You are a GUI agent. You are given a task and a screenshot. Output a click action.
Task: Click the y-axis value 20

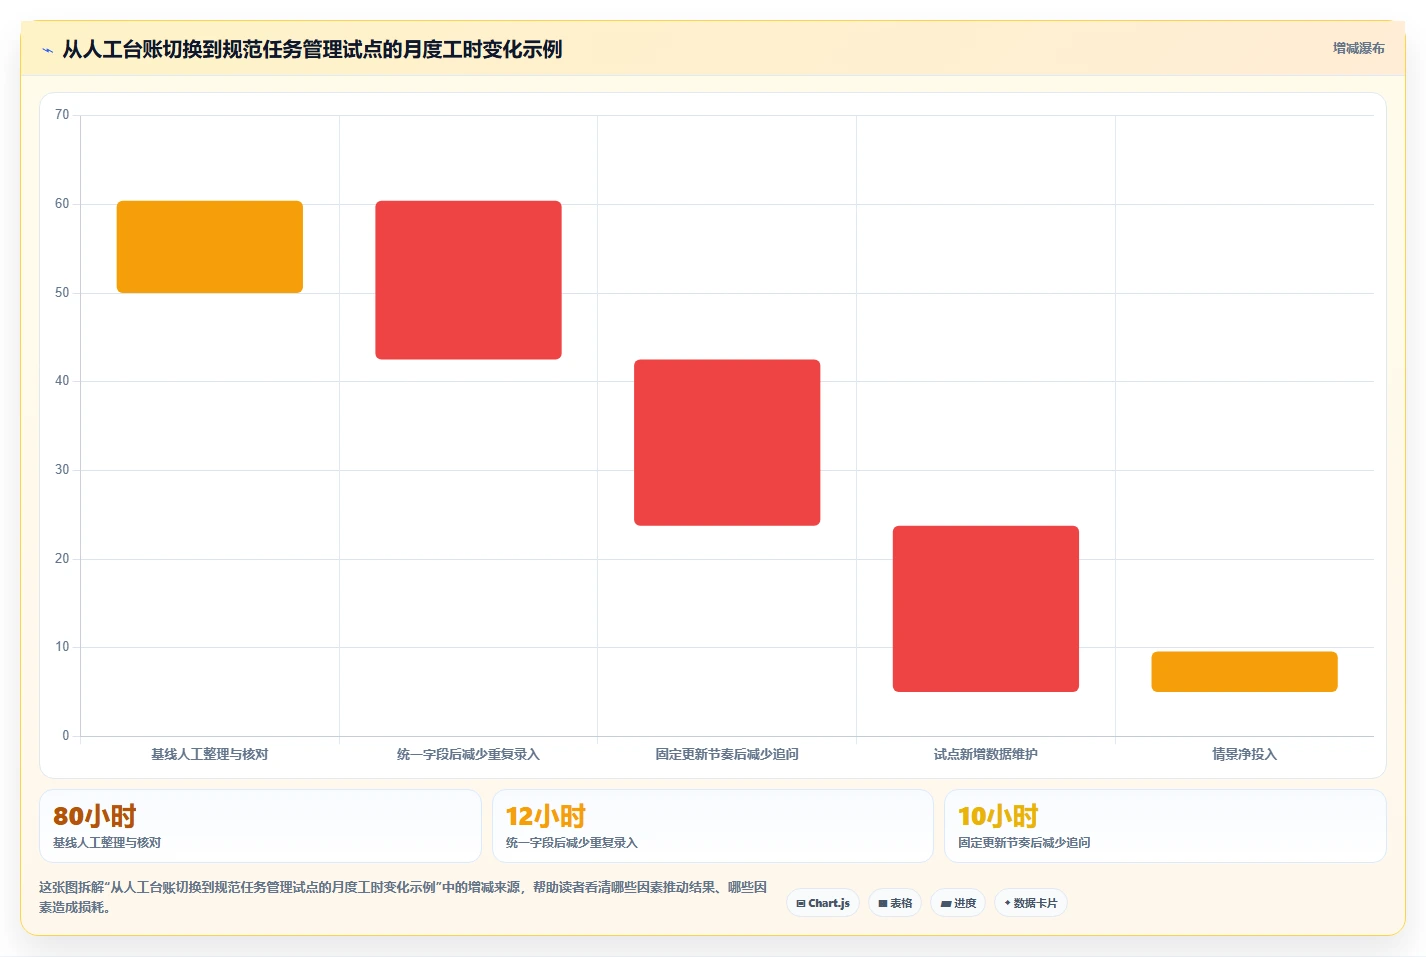coord(62,559)
